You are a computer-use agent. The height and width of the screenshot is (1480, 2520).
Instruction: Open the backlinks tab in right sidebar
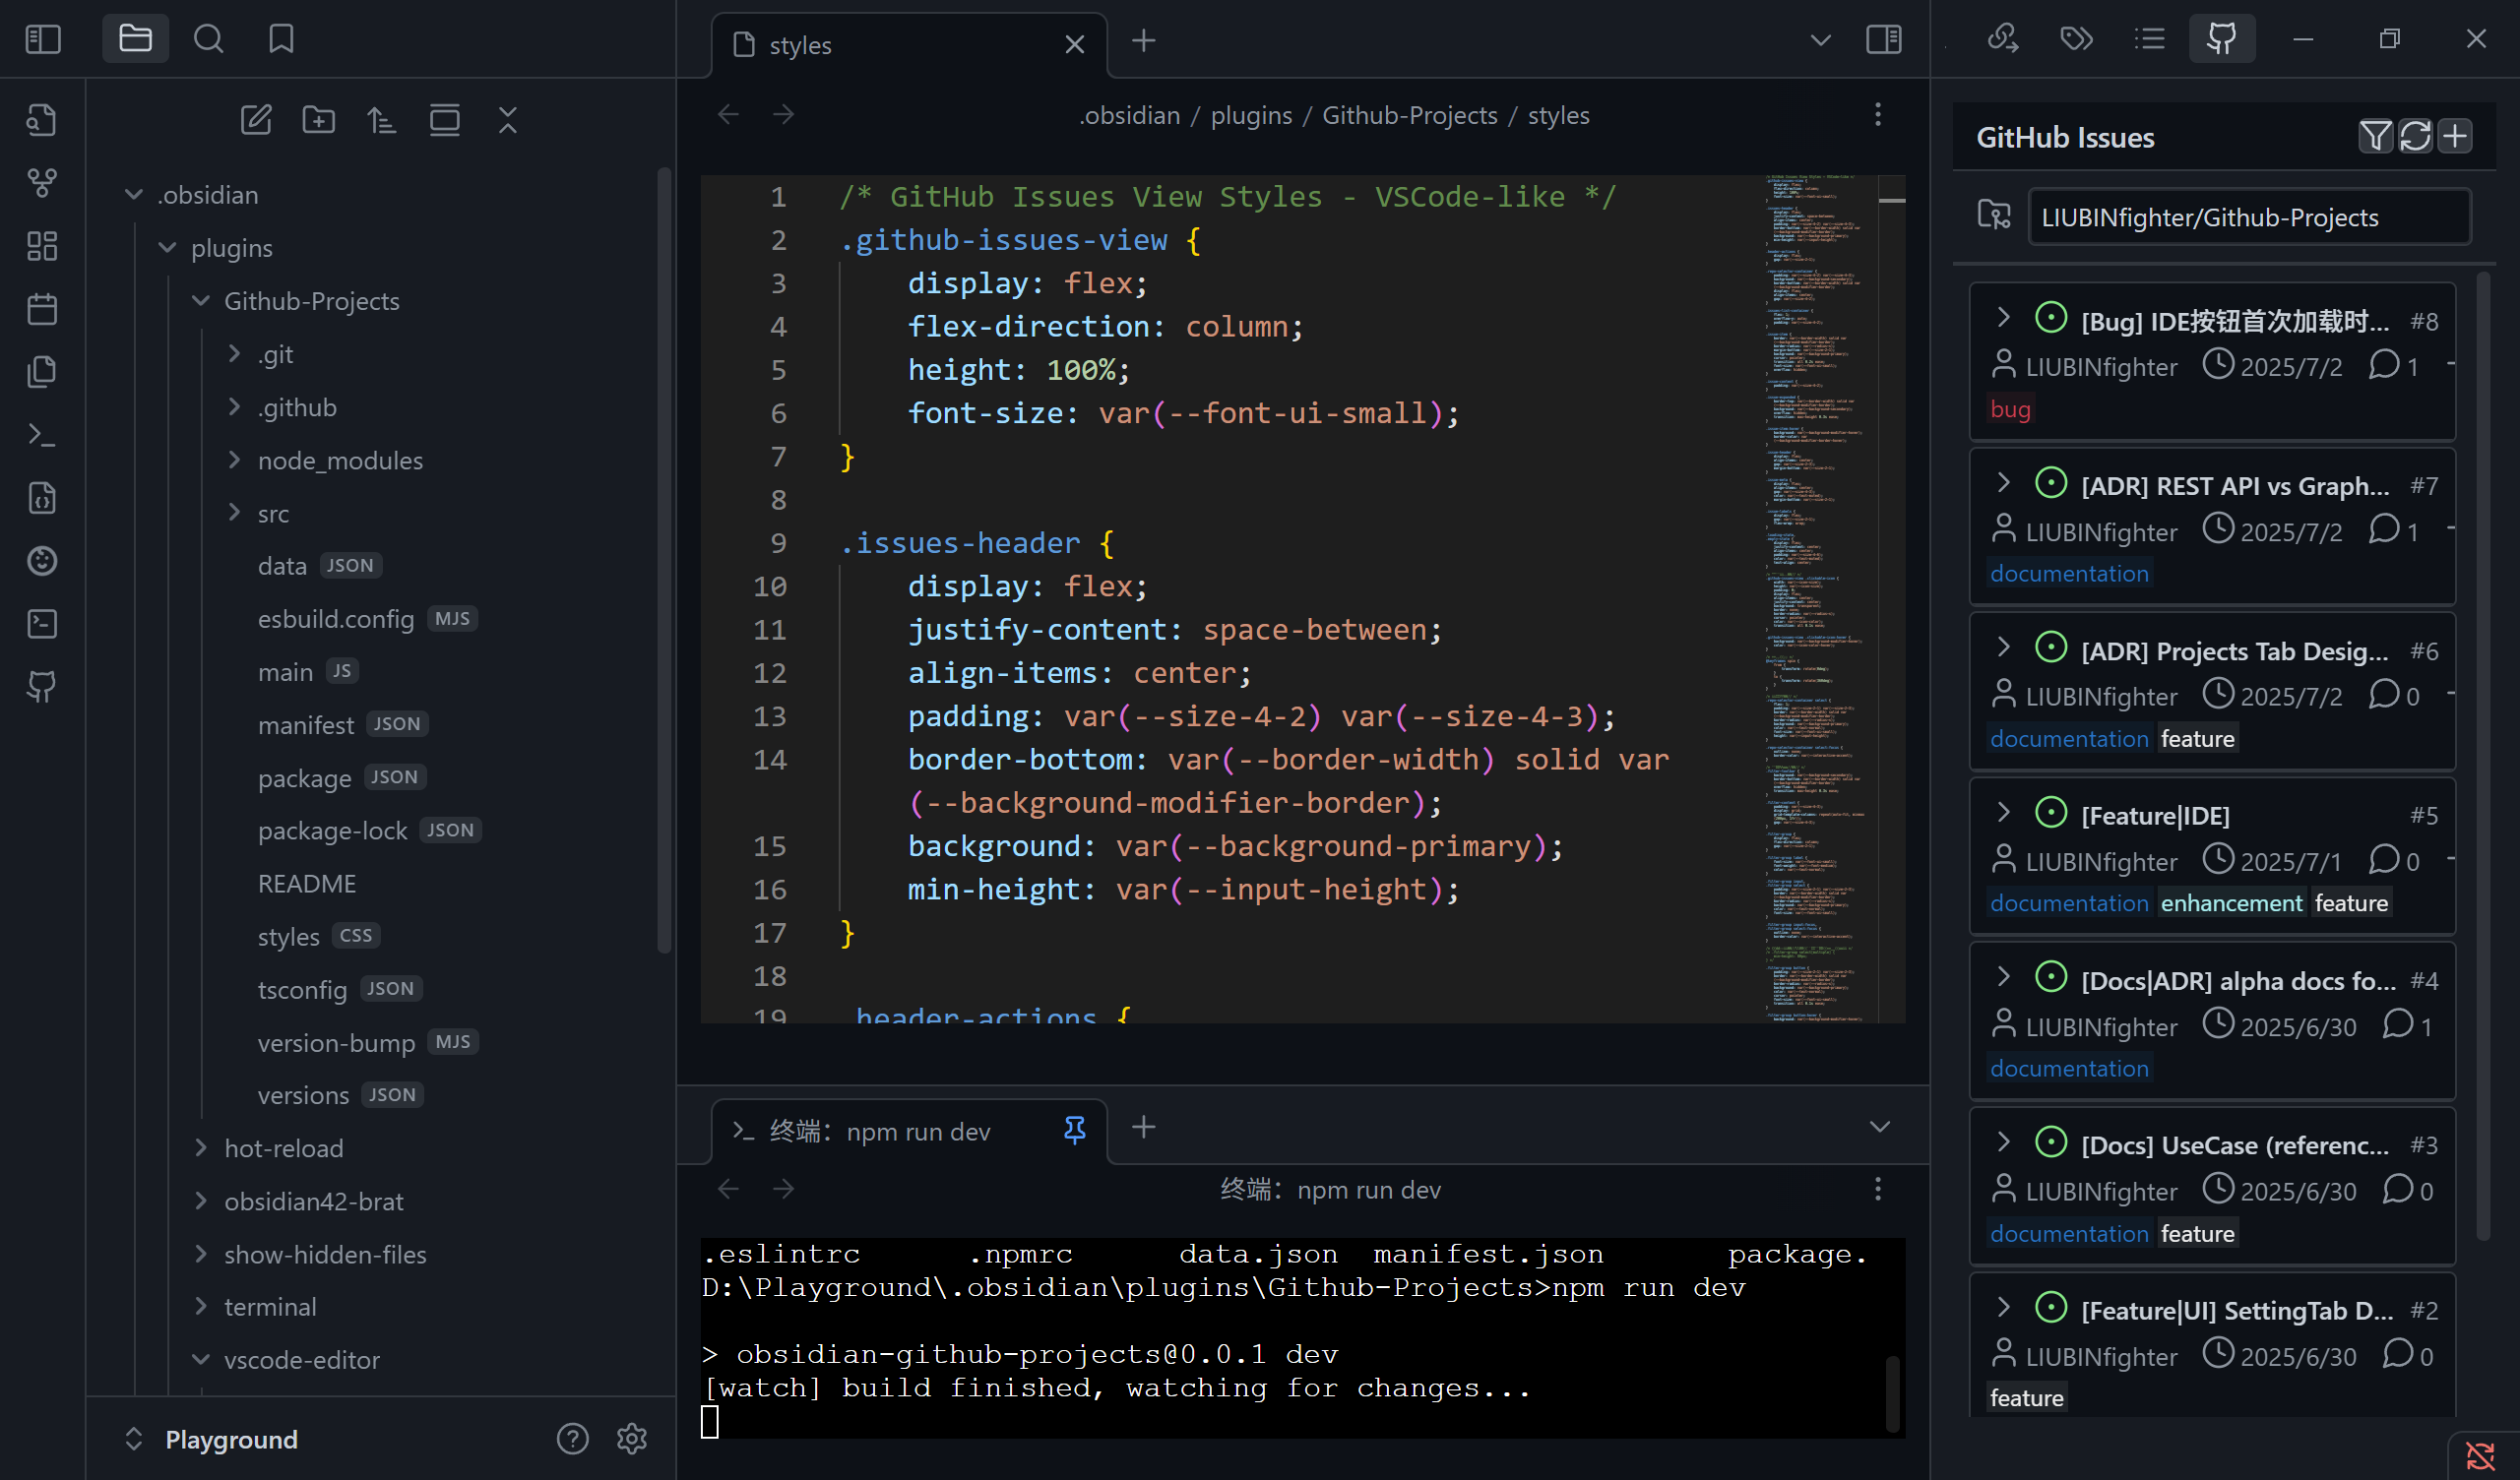[x=2003, y=39]
